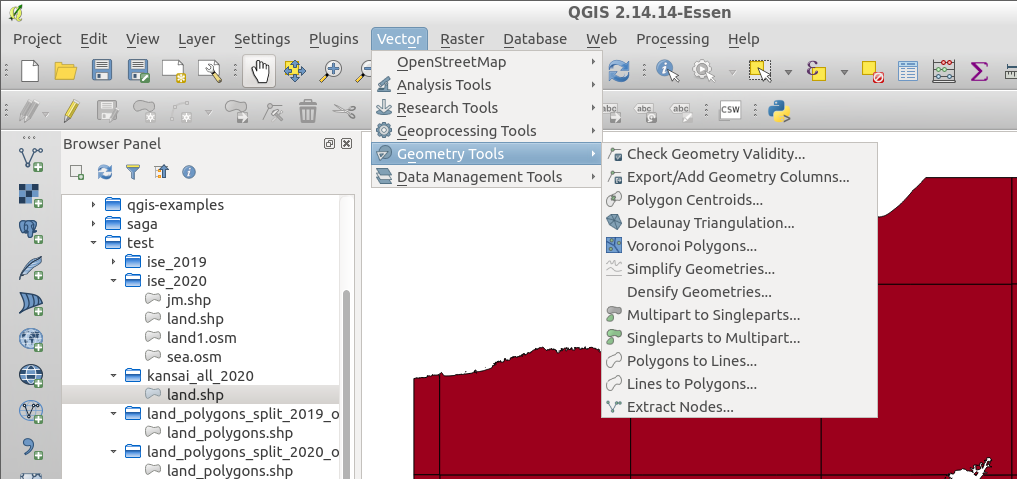
Task: Expand the qgis-examples folder
Action: pyautogui.click(x=93, y=205)
